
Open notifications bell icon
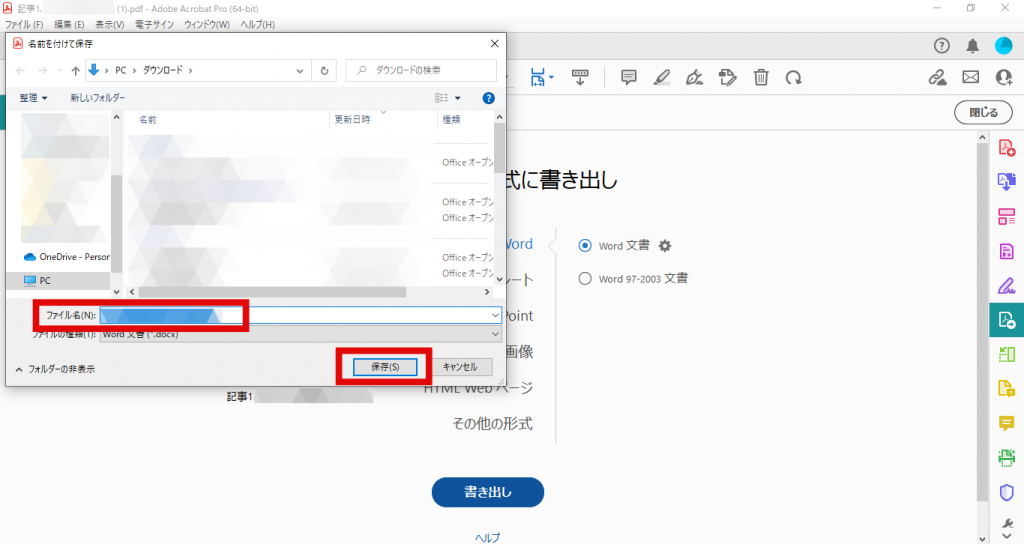[972, 46]
